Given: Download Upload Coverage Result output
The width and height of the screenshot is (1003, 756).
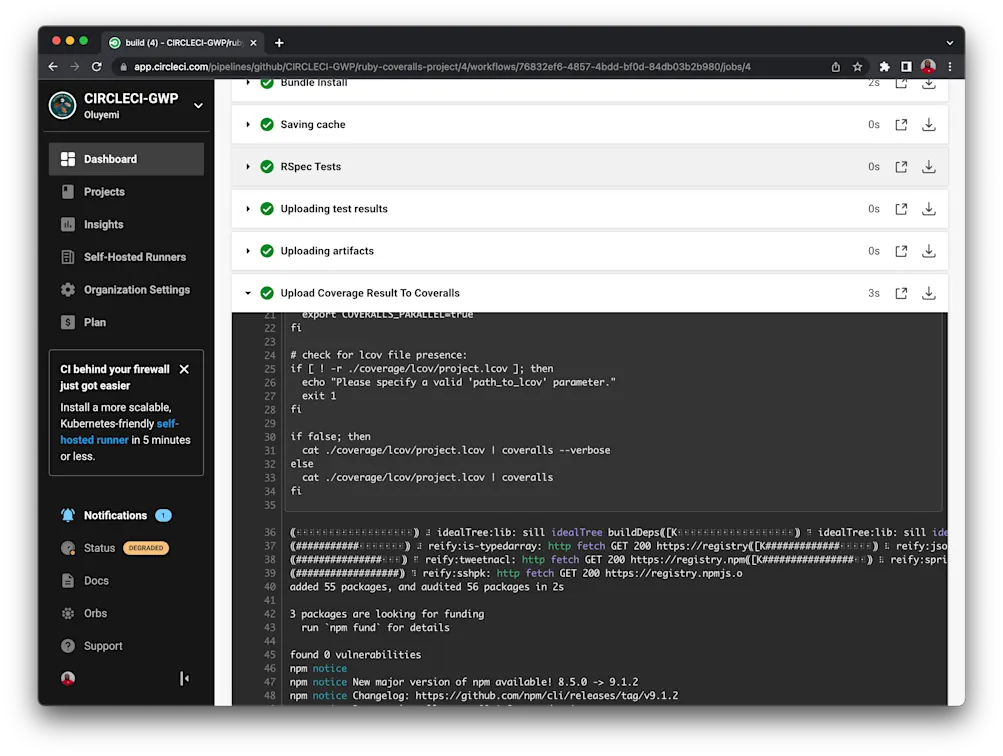Looking at the screenshot, I should 929,294.
